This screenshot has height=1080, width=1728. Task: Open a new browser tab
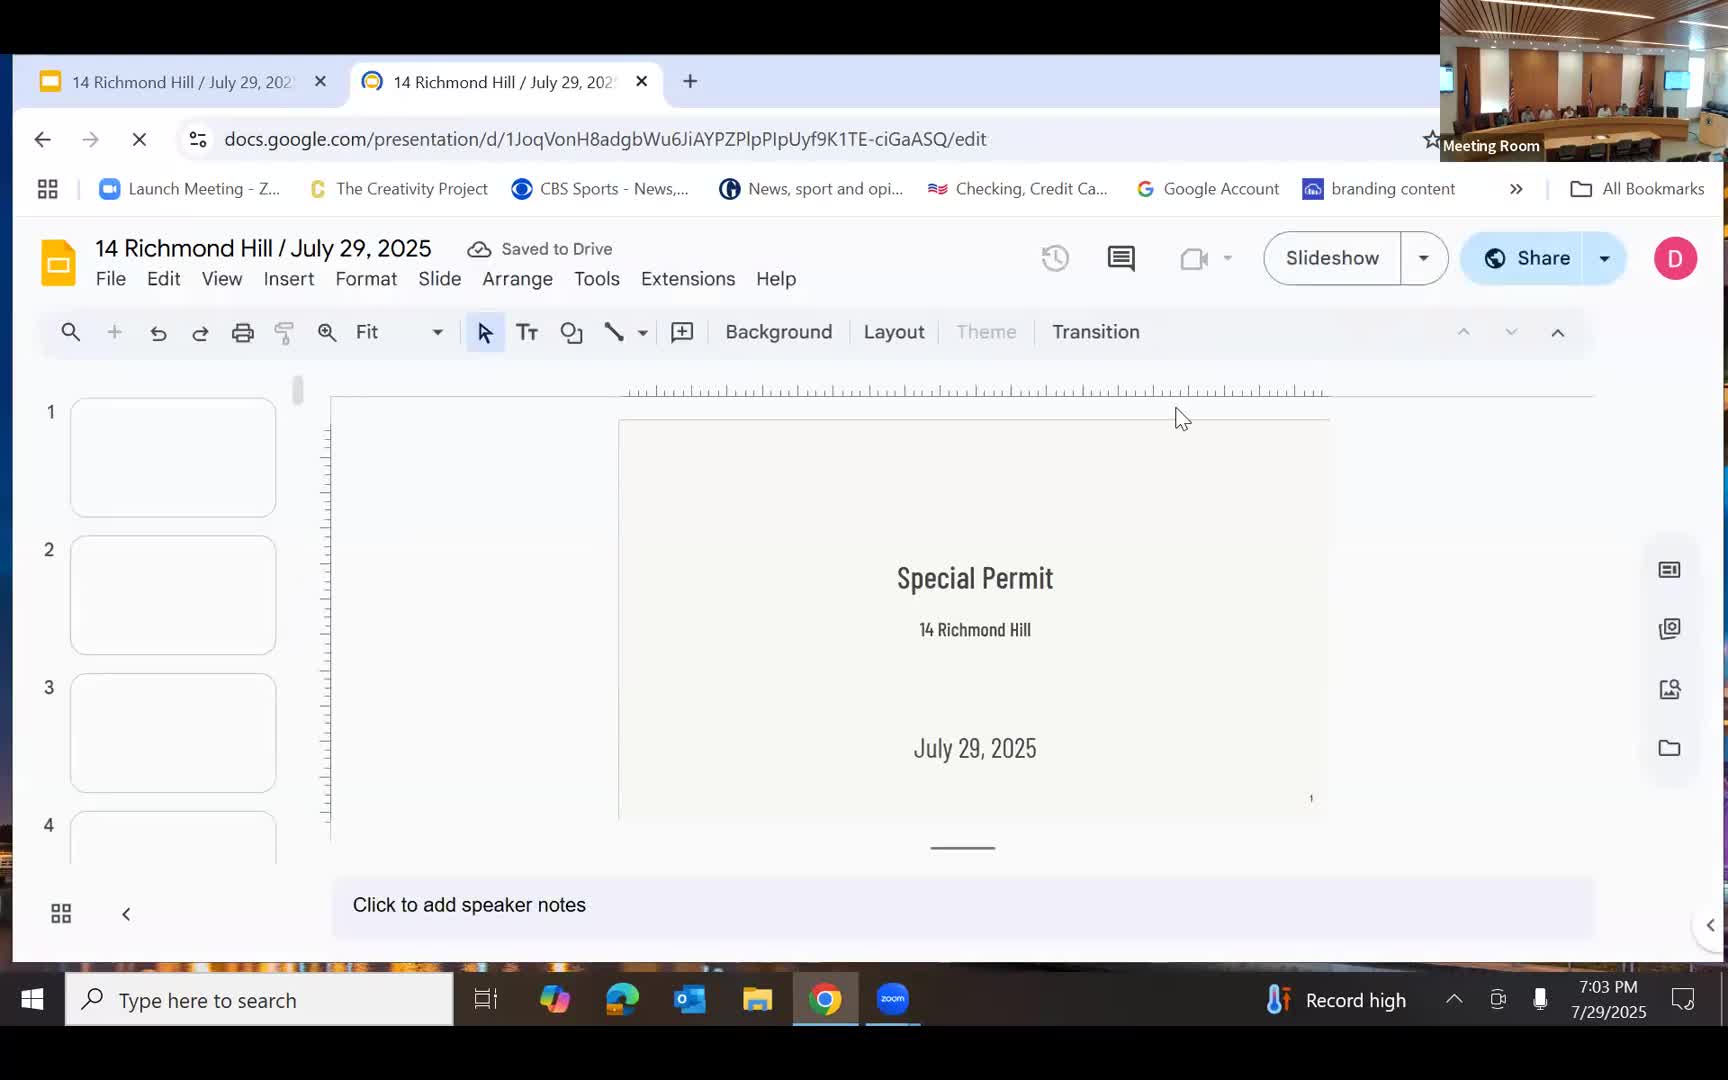point(690,82)
